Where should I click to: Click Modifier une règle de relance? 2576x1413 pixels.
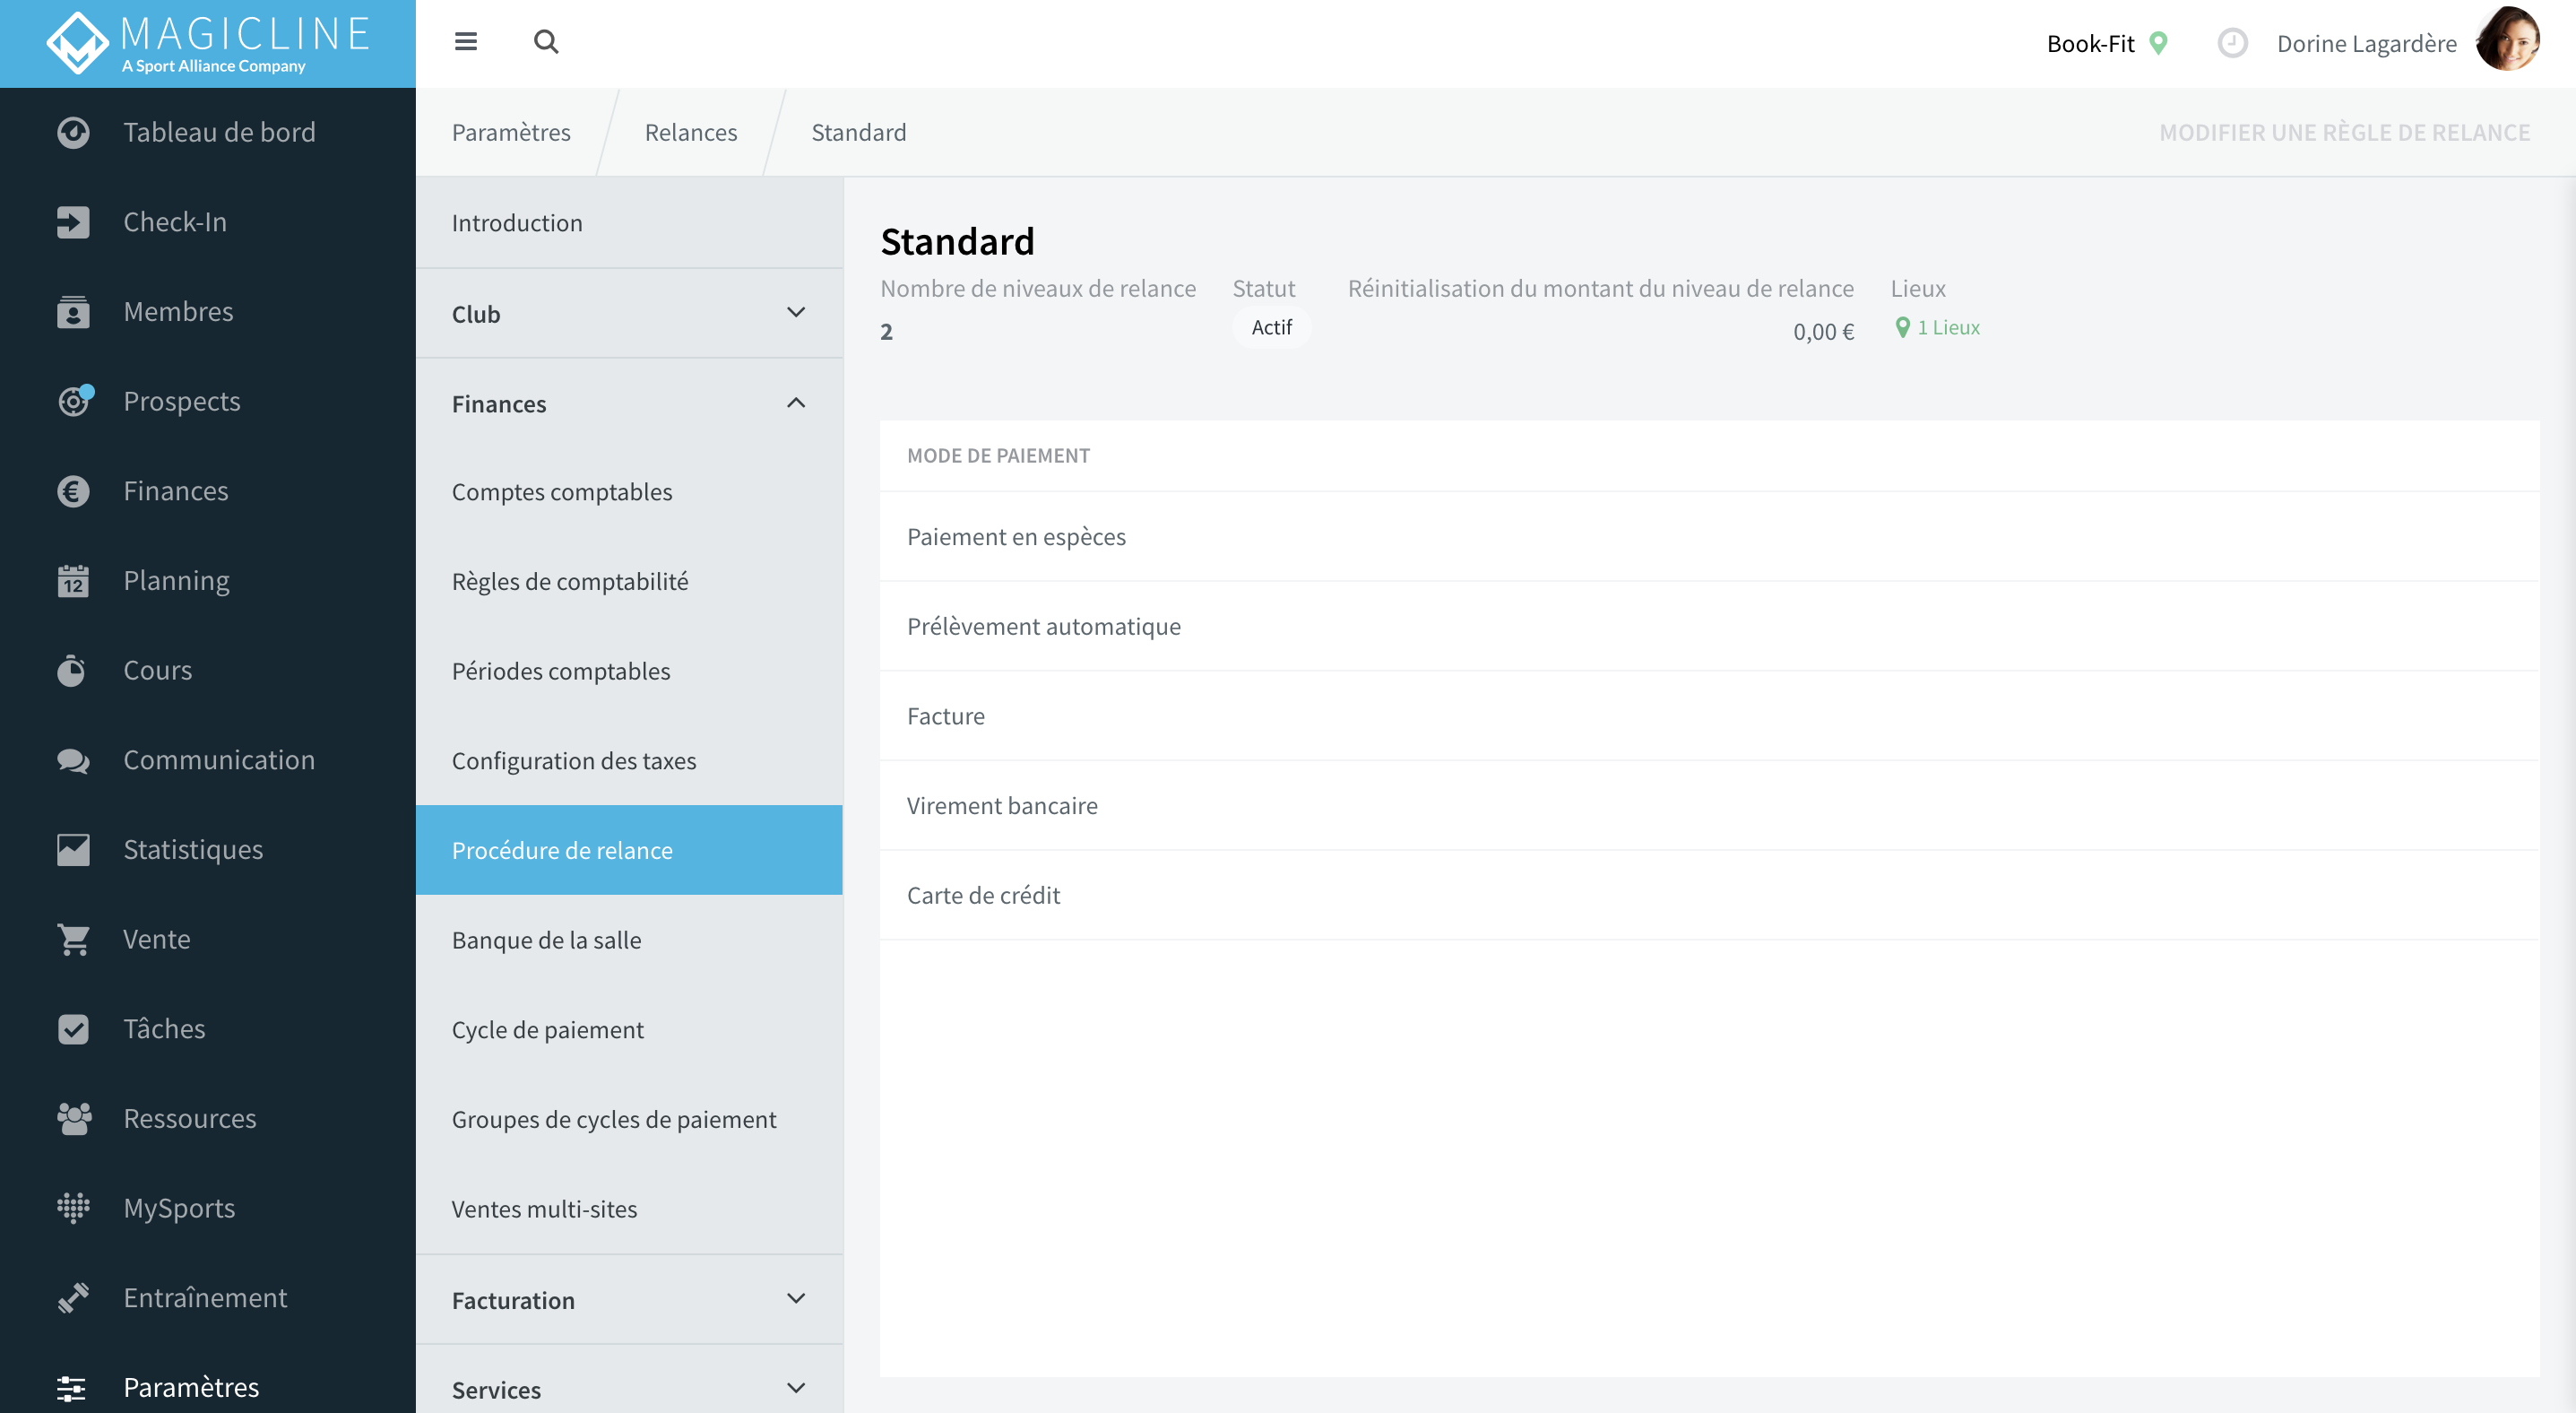click(x=2344, y=132)
